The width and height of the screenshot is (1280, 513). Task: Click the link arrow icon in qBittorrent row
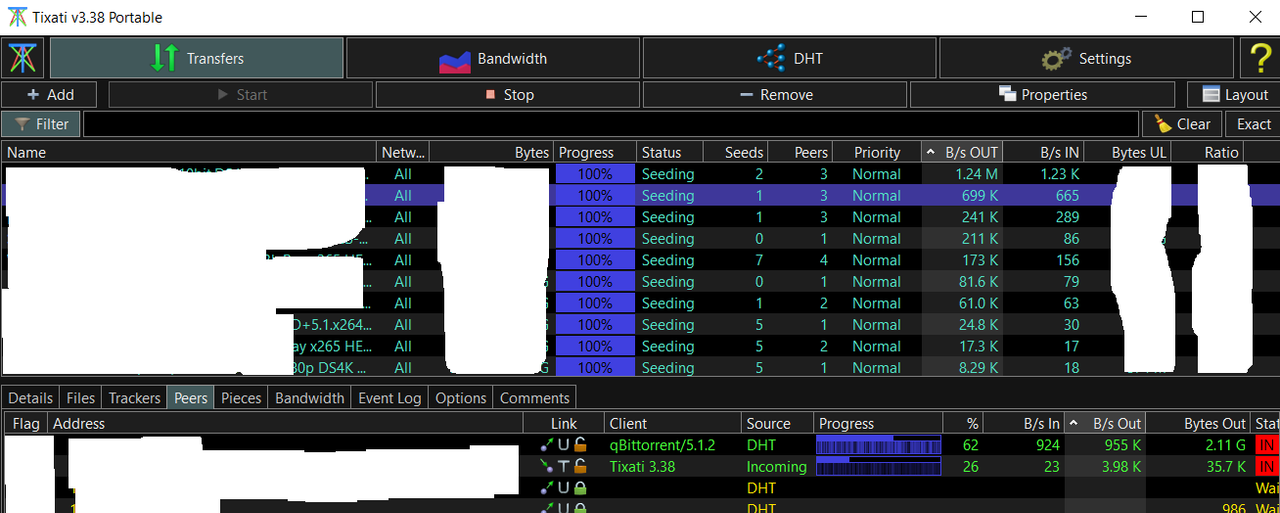(x=546, y=445)
